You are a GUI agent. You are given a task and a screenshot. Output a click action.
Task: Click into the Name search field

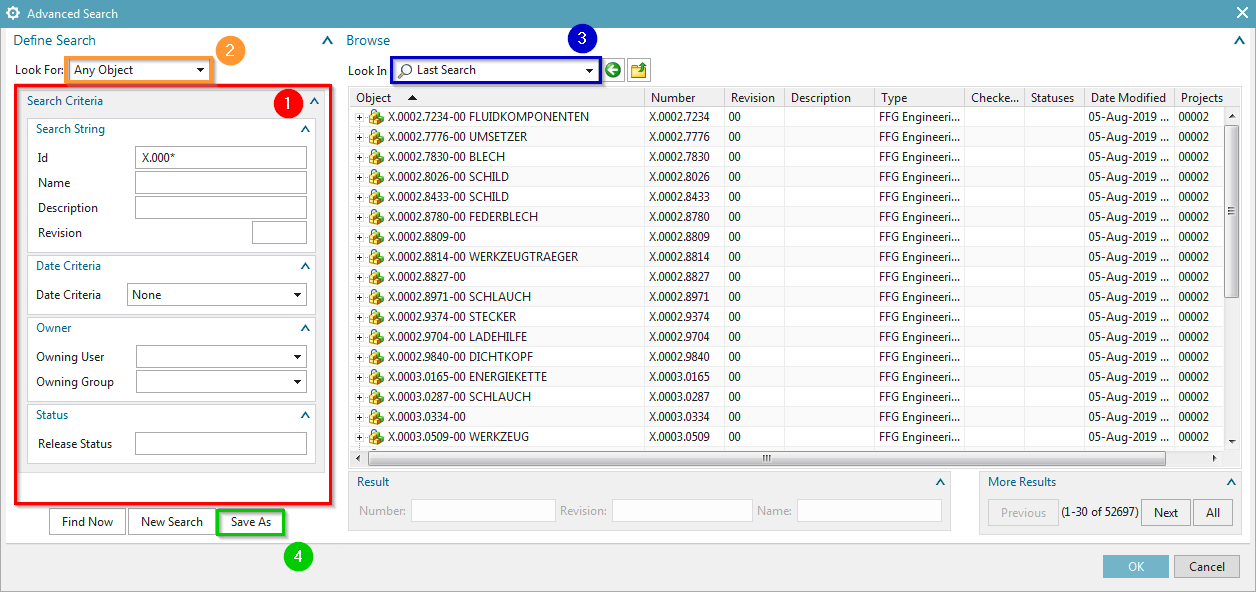tap(220, 183)
